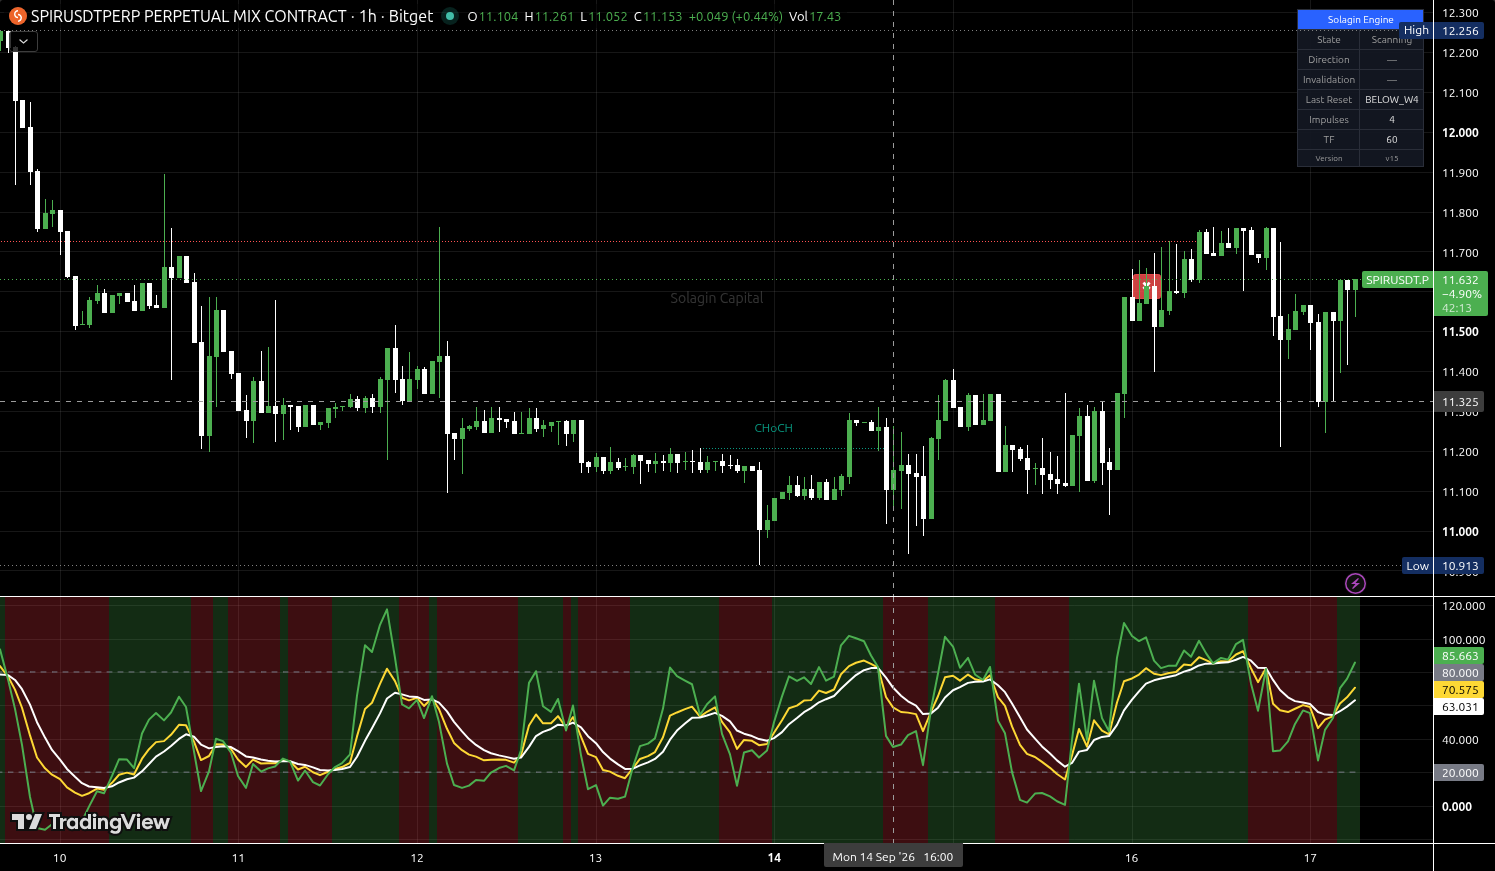Viewport: 1495px width, 871px height.
Task: Click the High value H11.261
Action: point(549,17)
